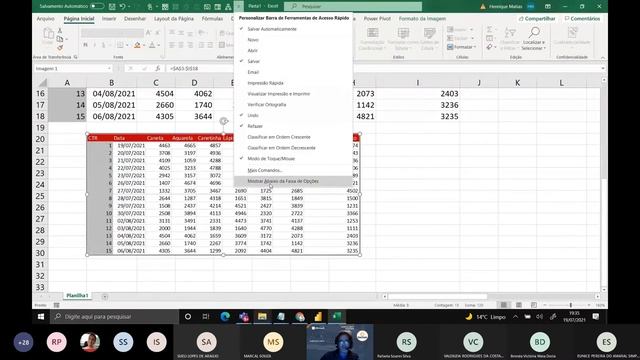Open the Formato da Imagem tab
Image resolution: width=640 pixels, height=360 pixels.
coord(422,19)
